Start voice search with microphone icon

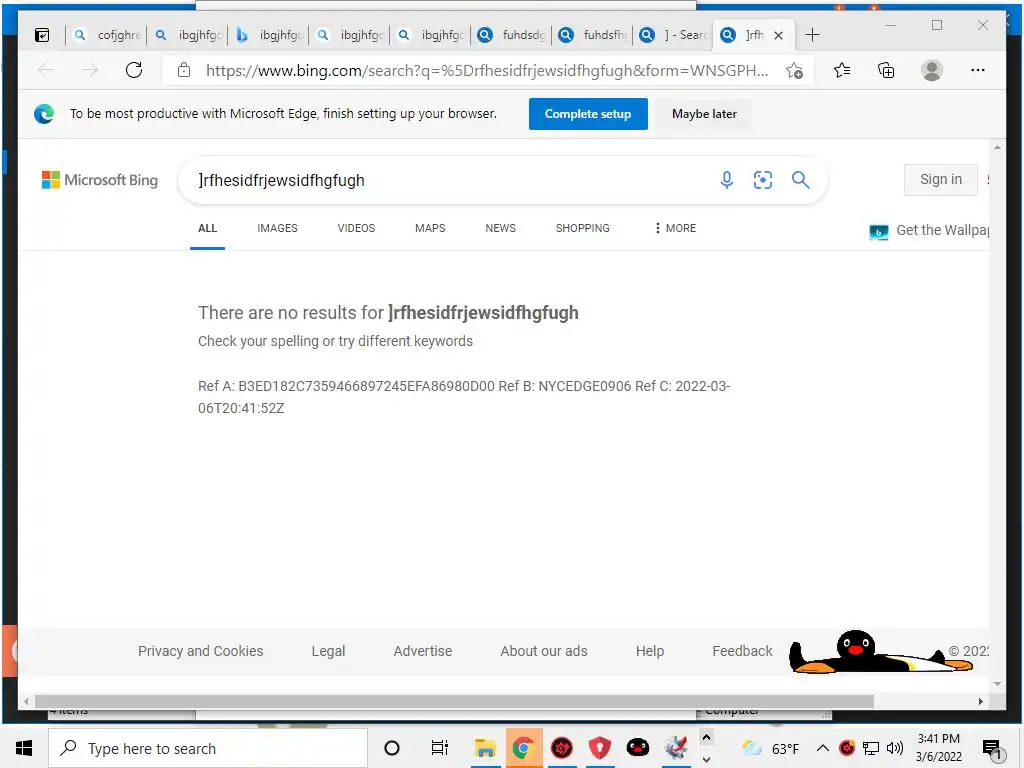[726, 180]
